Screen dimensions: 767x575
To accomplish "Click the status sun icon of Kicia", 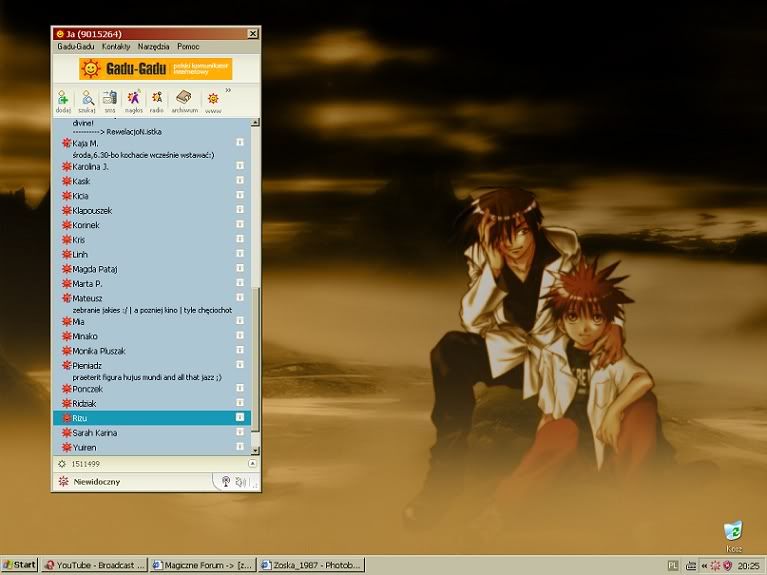I will tap(67, 196).
